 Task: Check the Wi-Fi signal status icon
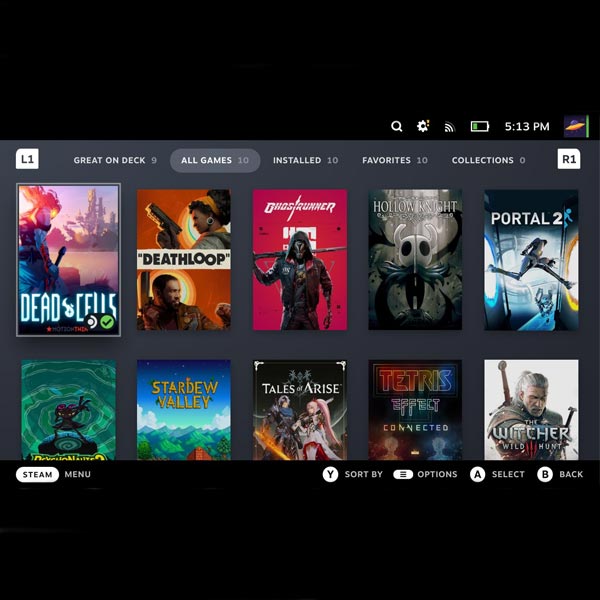point(449,127)
